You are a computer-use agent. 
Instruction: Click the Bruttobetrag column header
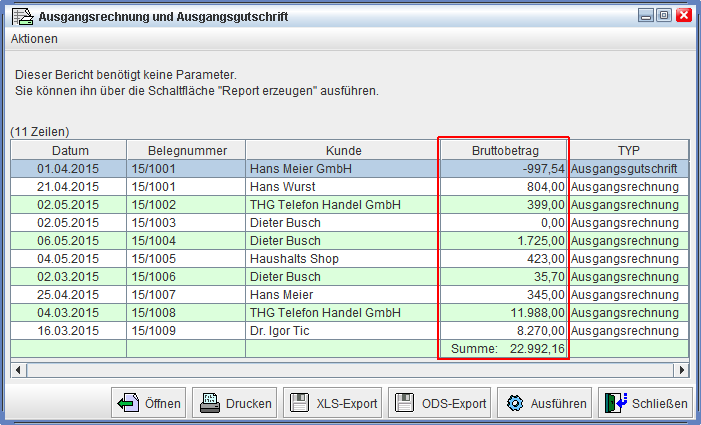[504, 150]
